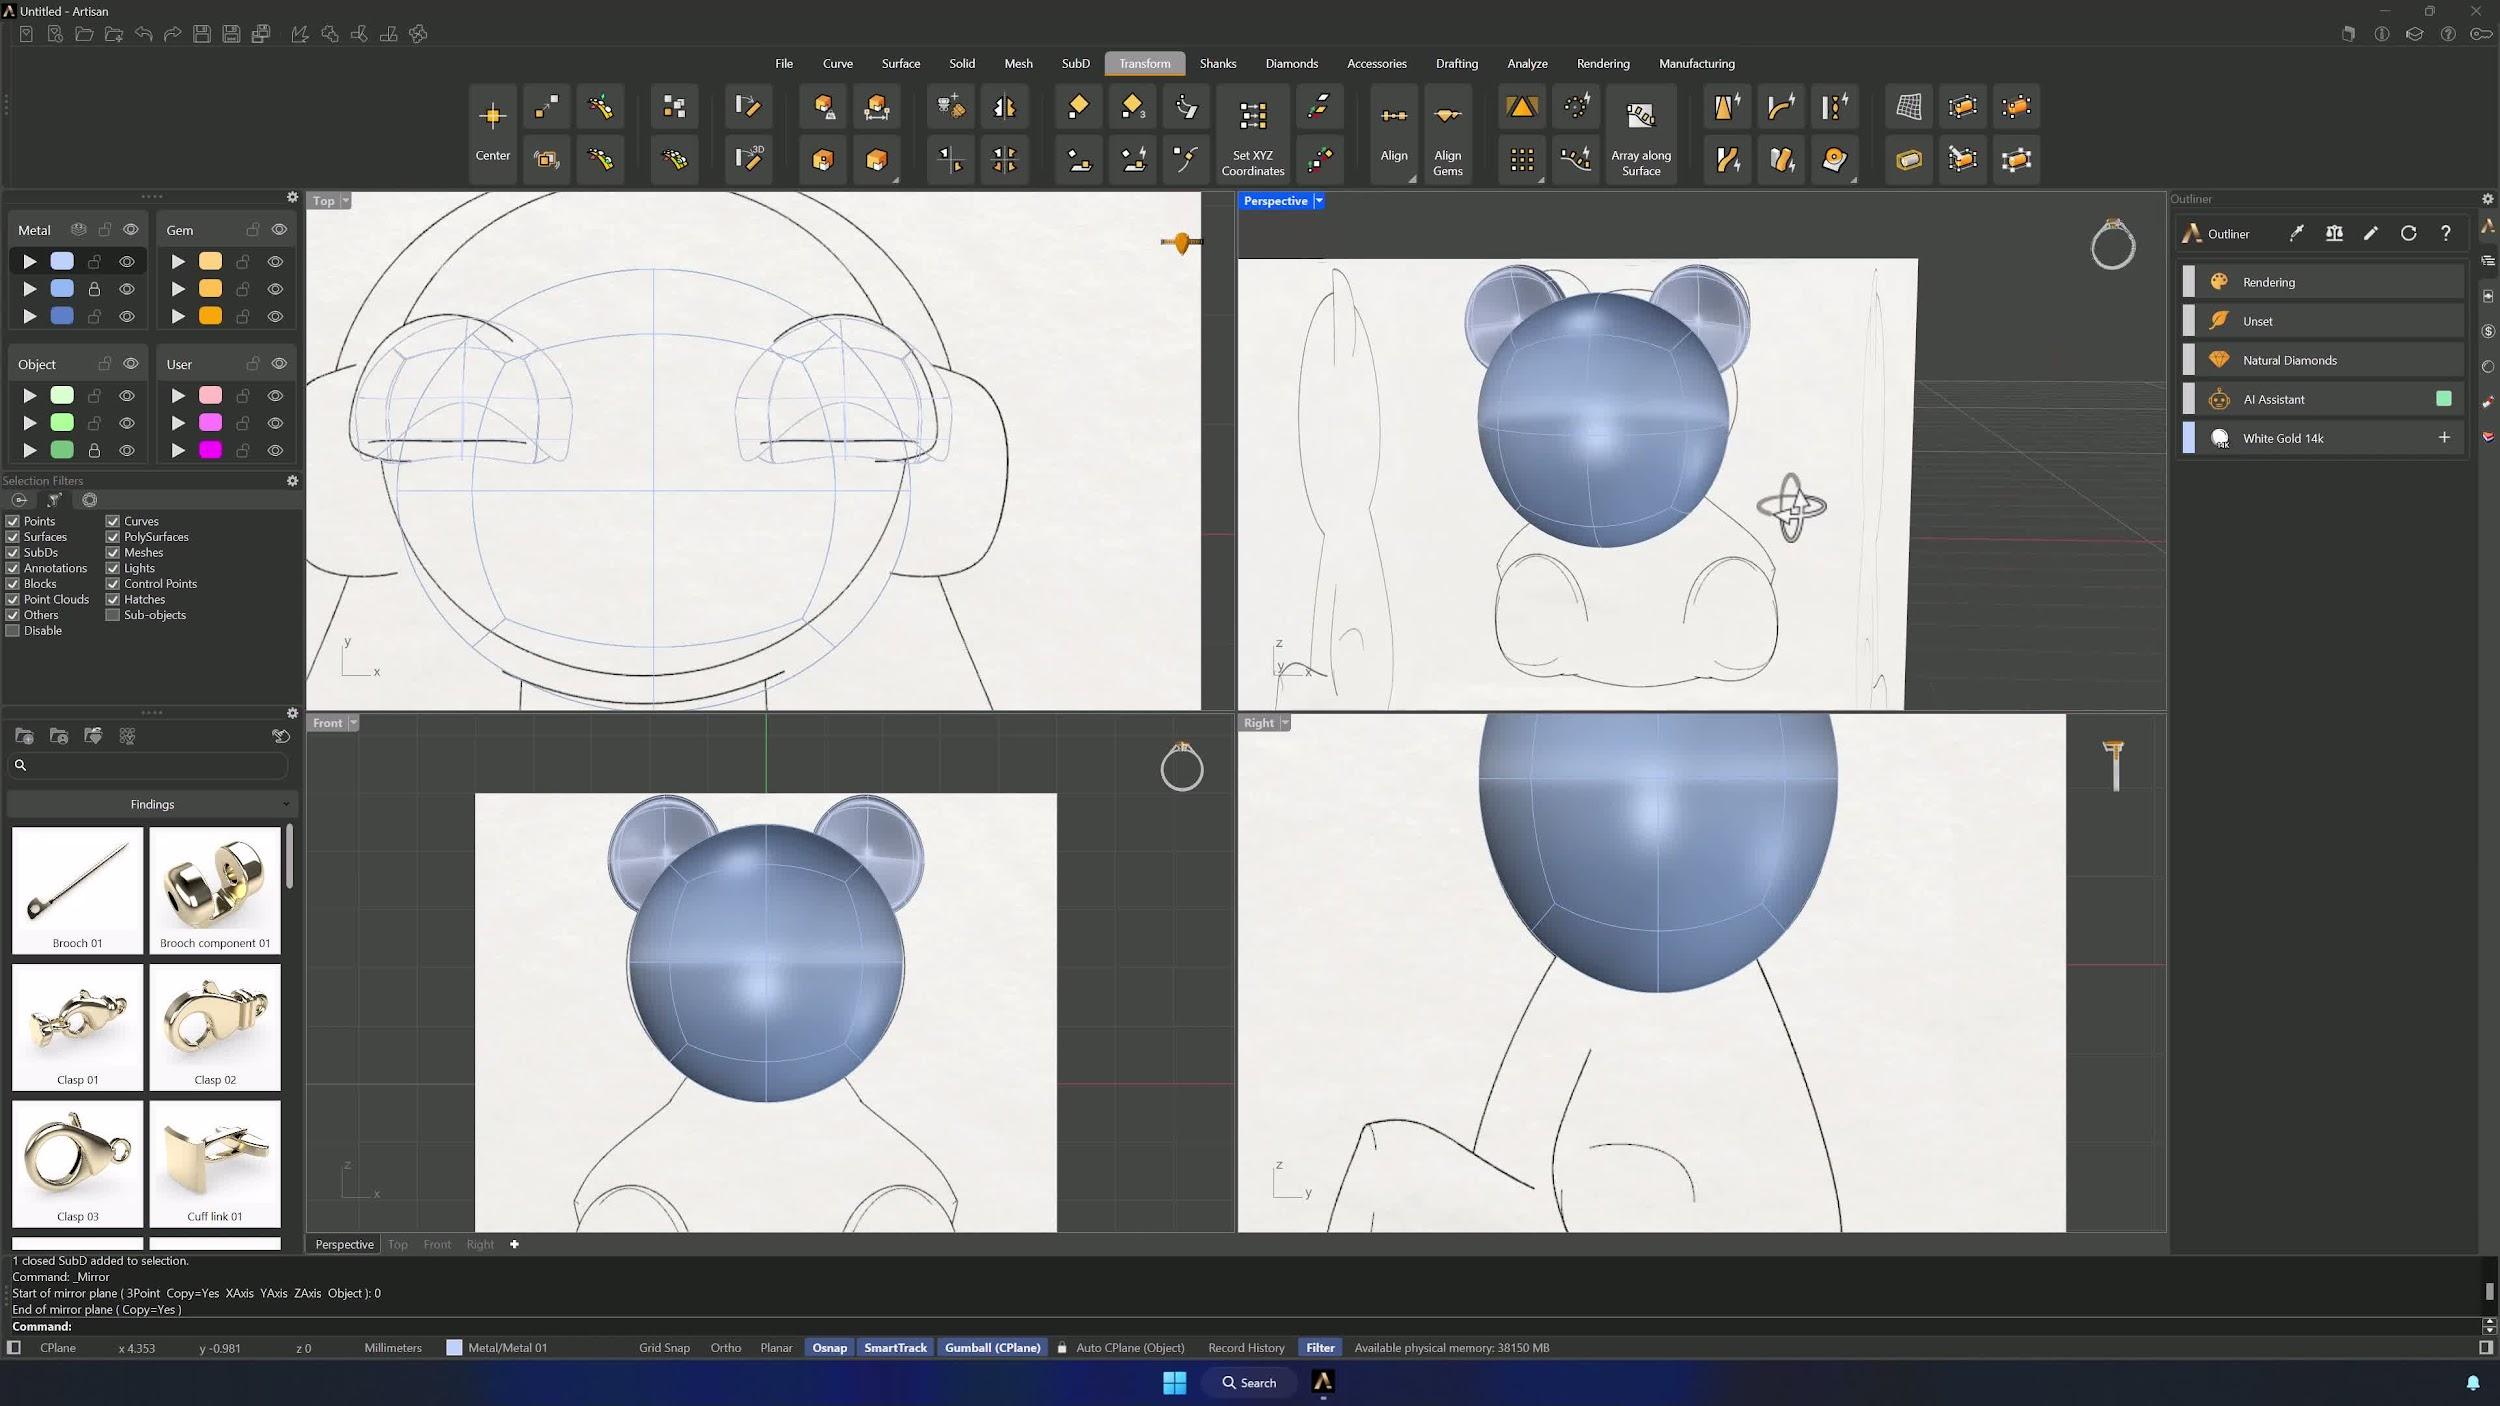Viewport: 2500px width, 1406px height.
Task: Toggle Osnap in the status bar
Action: coord(829,1347)
